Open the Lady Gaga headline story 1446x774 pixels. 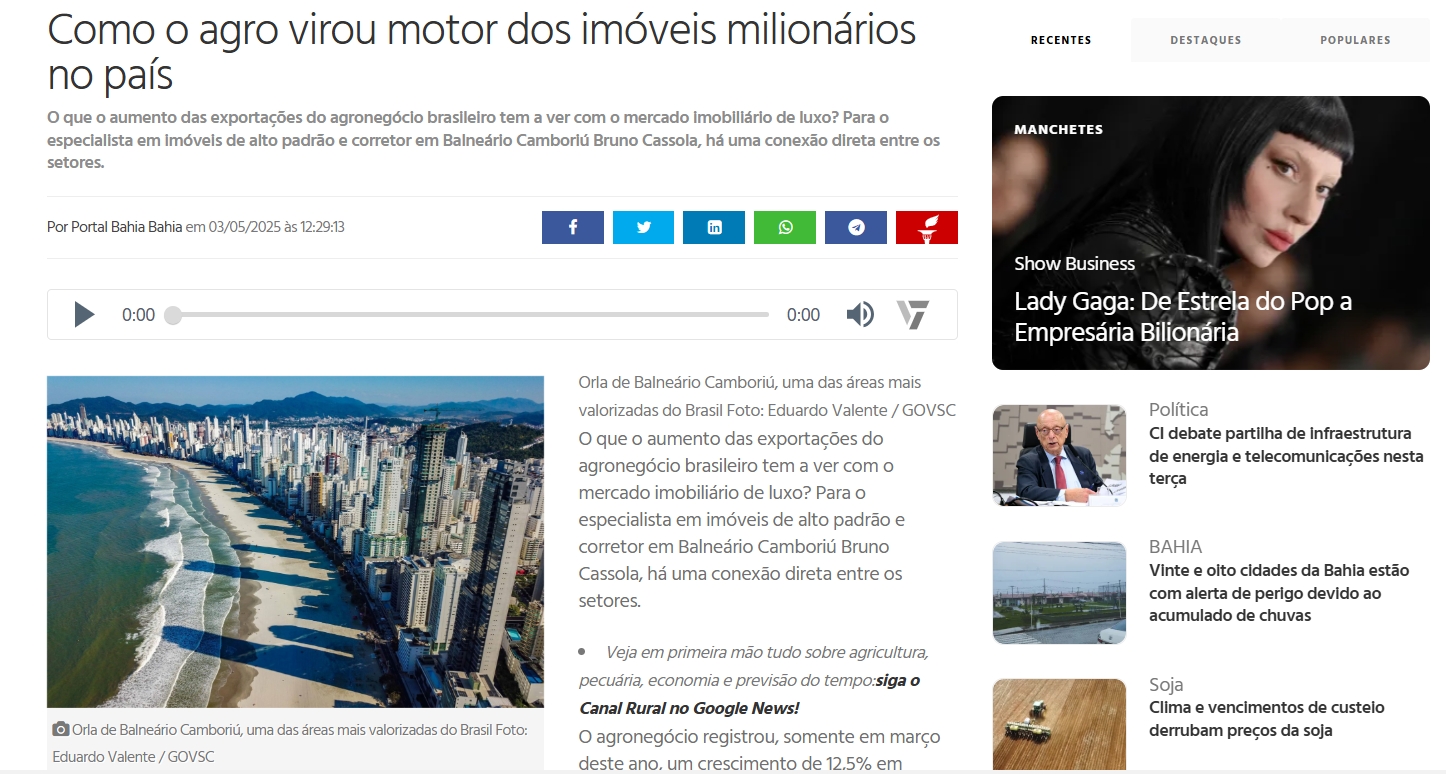(1183, 317)
